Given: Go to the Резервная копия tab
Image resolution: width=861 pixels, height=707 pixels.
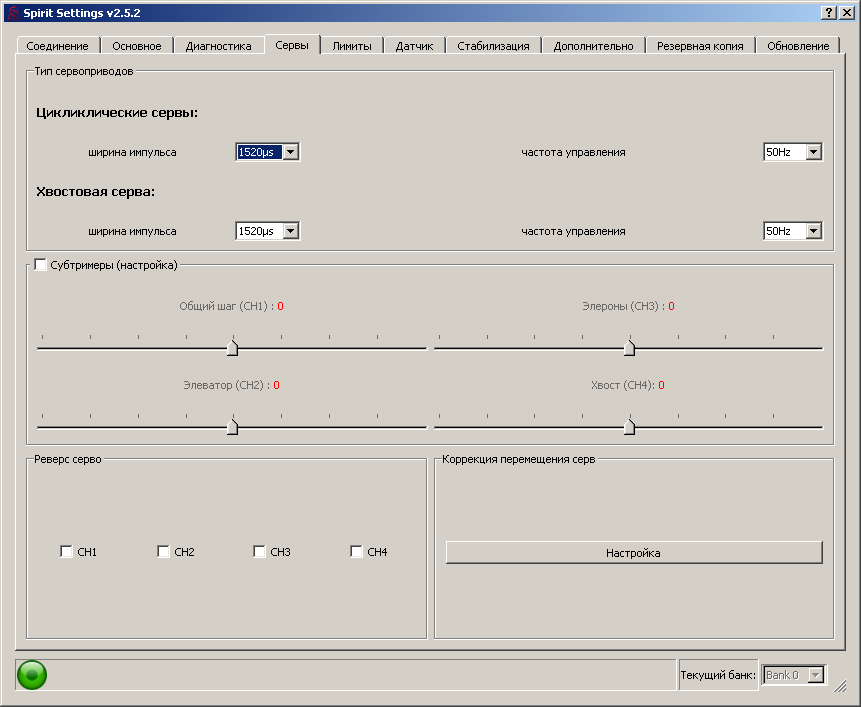Looking at the screenshot, I should pos(700,46).
